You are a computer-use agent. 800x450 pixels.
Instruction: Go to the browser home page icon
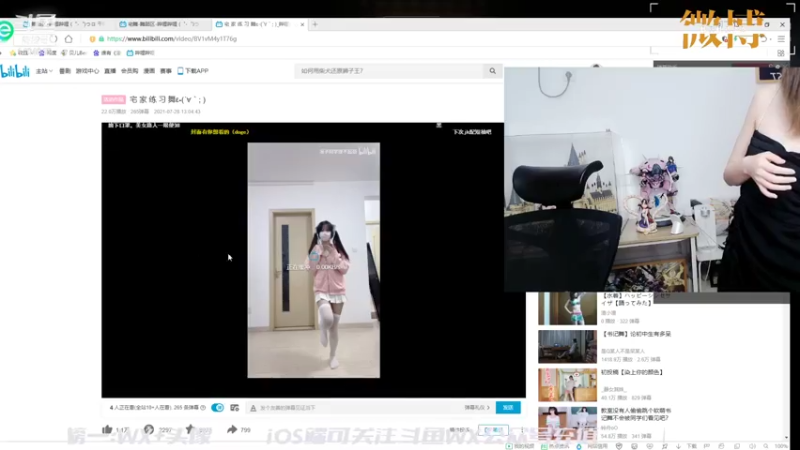tap(68, 39)
